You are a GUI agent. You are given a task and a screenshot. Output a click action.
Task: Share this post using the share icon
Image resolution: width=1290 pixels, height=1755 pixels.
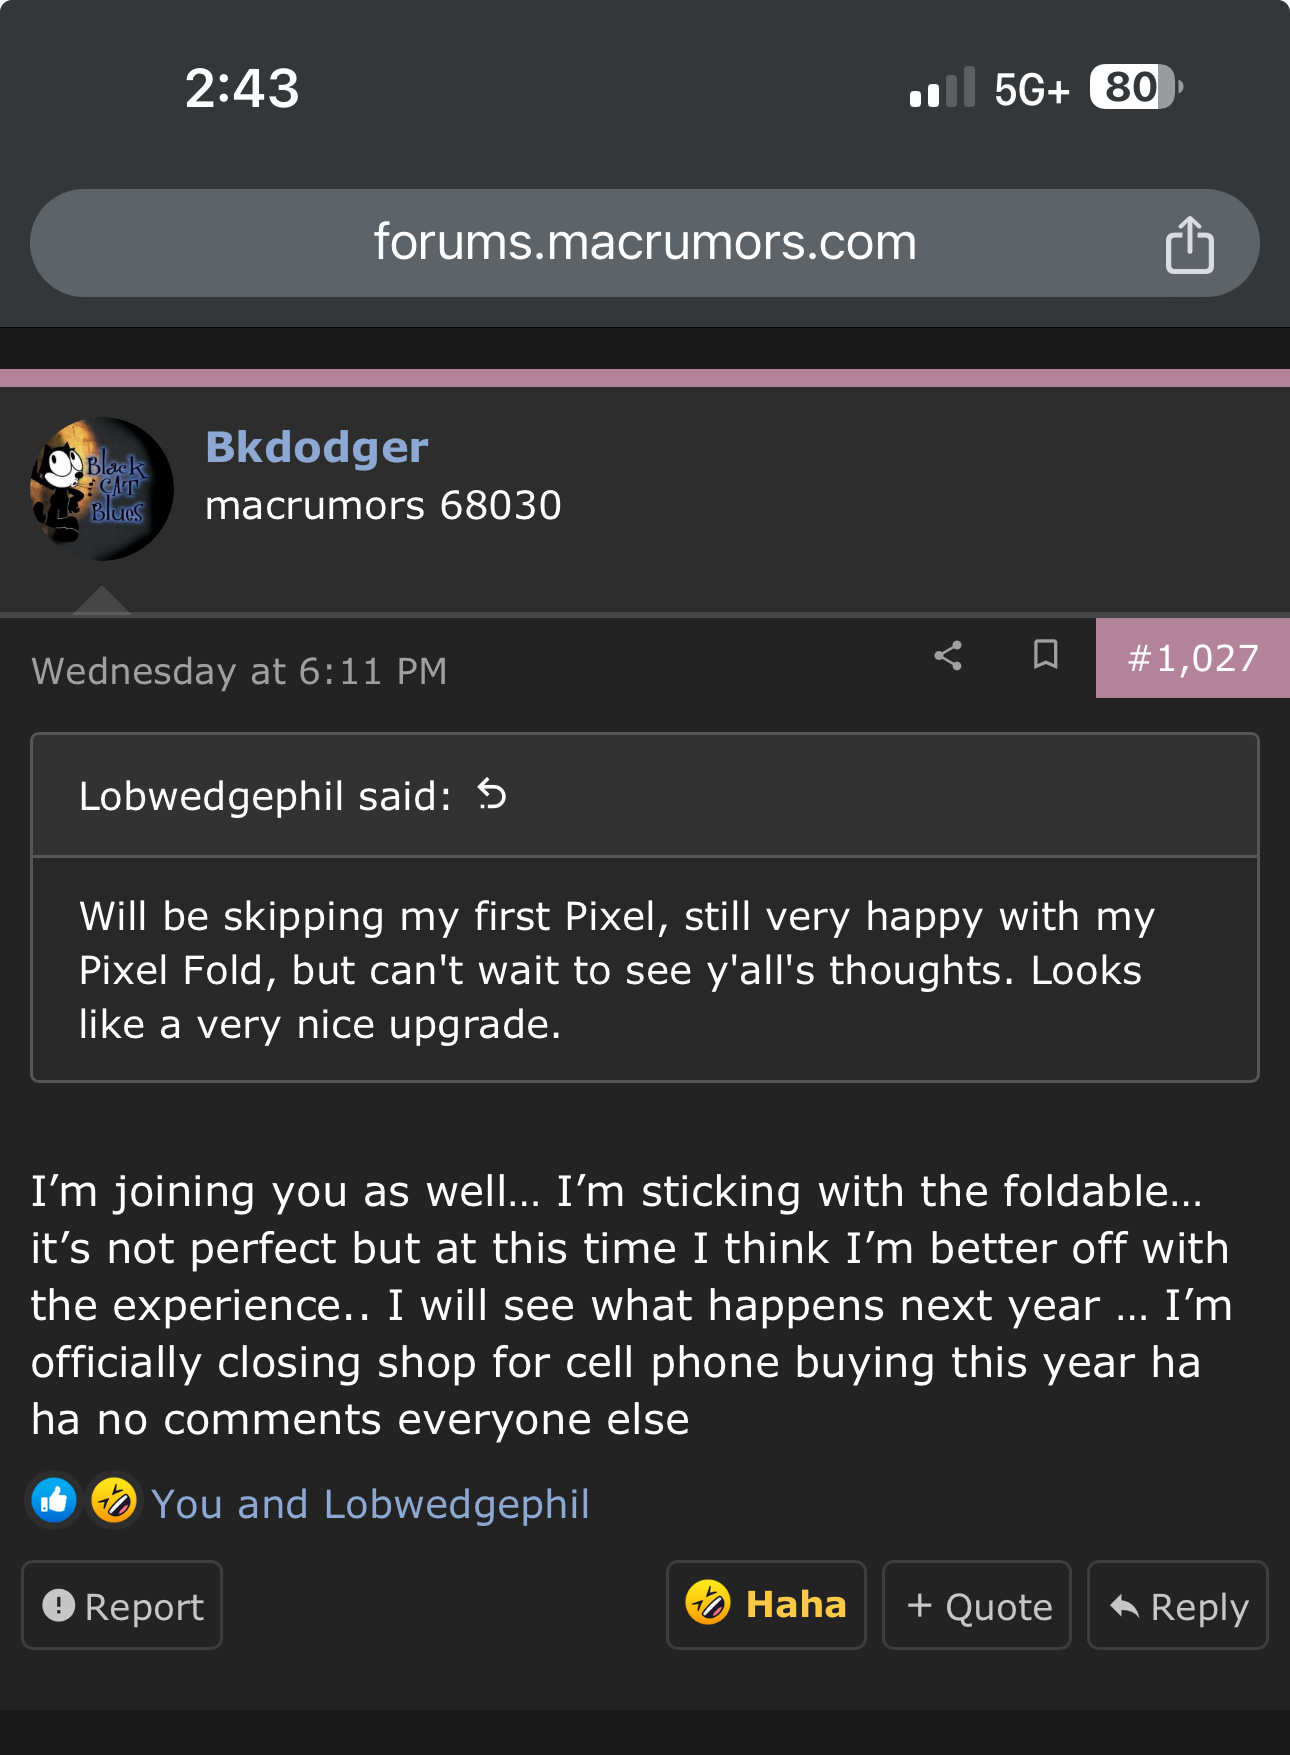coord(948,656)
